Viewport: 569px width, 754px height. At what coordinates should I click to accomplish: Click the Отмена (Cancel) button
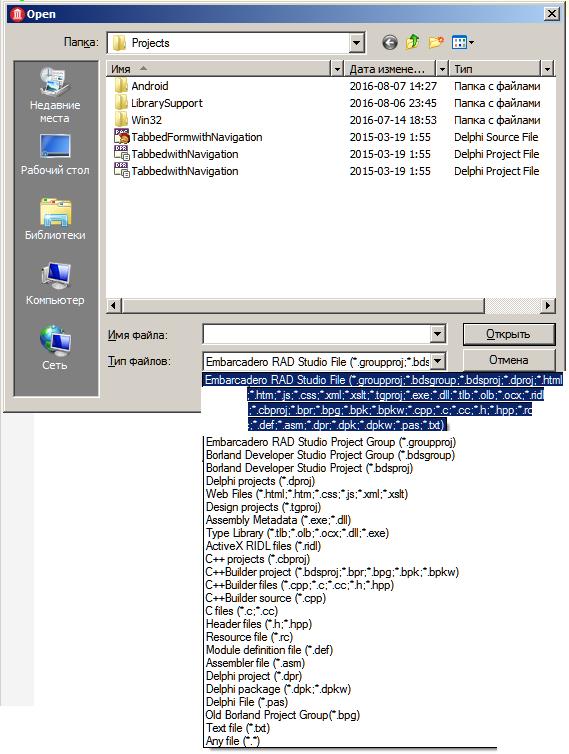click(509, 360)
